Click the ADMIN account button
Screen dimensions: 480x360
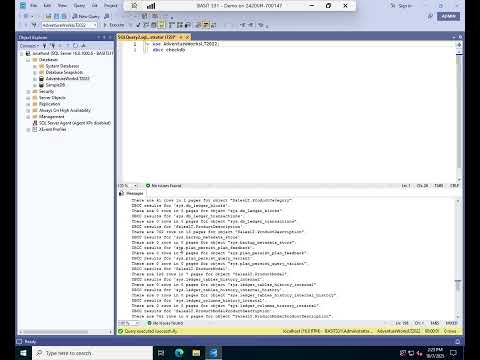coord(449,16)
